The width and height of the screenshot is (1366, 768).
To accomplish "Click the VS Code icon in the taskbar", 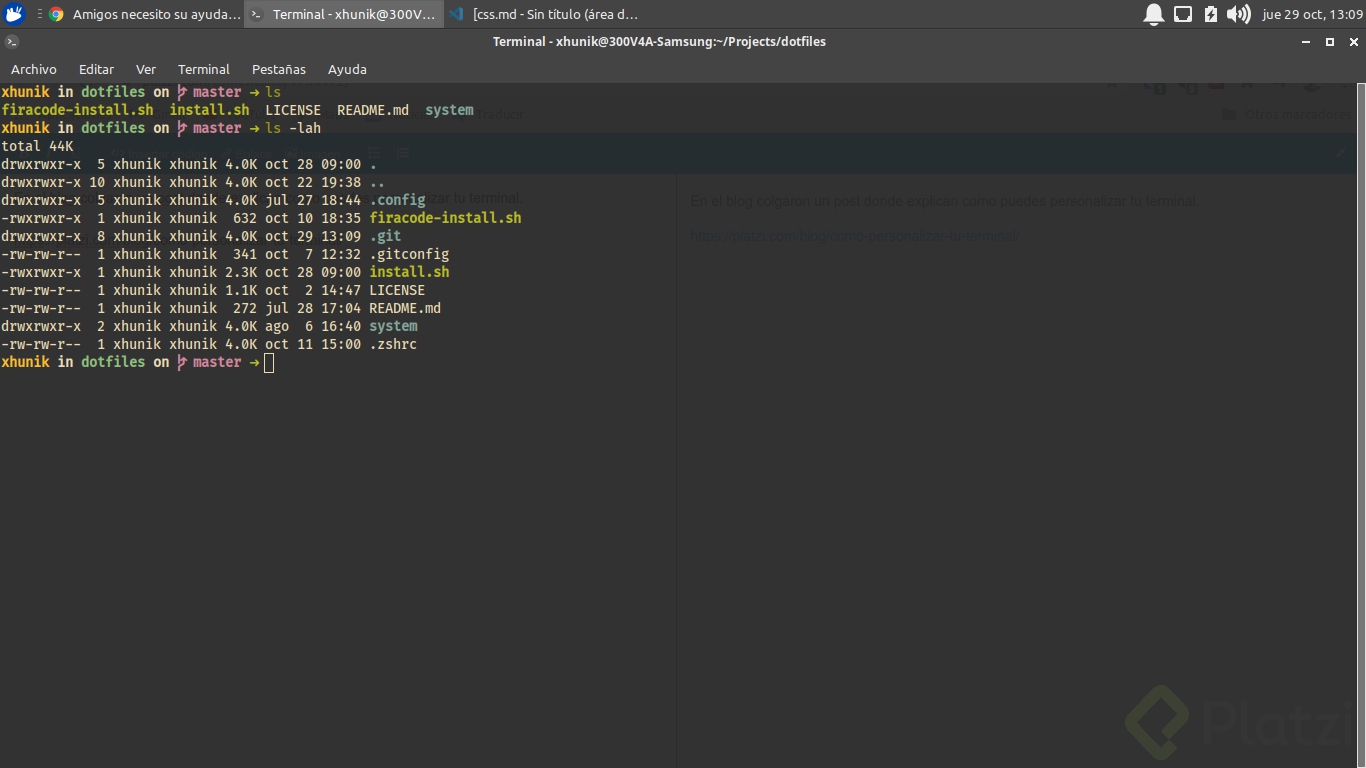I will 456,14.
